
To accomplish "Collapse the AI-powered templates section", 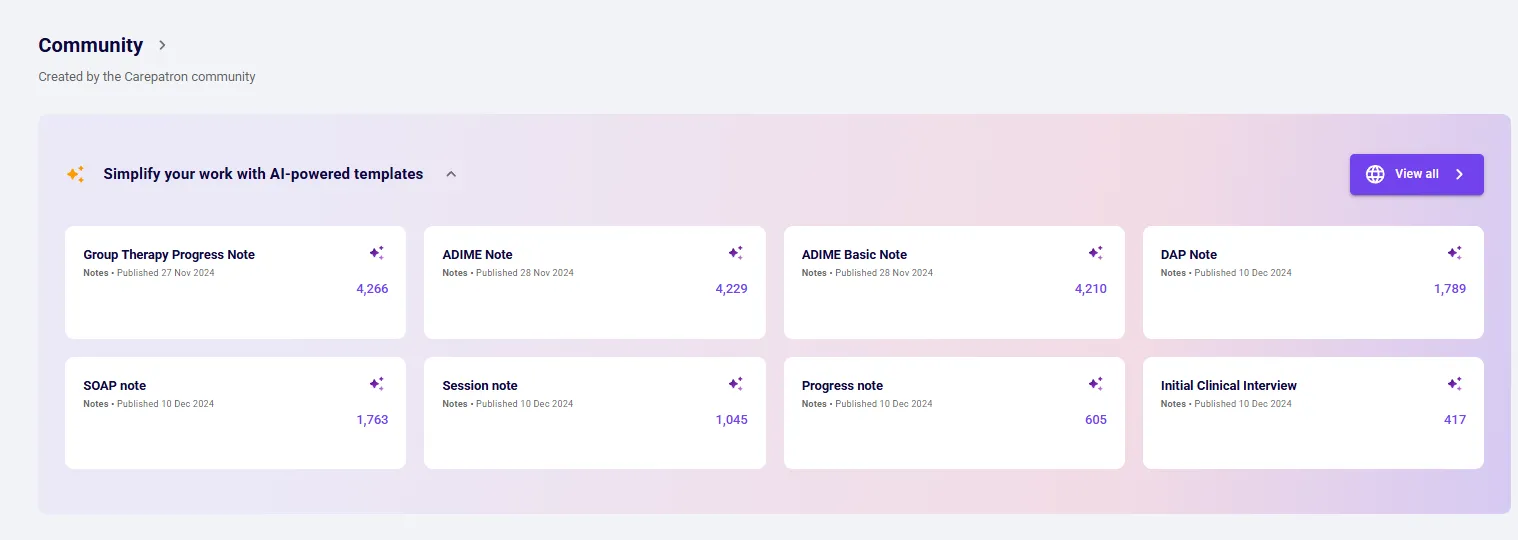I will pyautogui.click(x=451, y=174).
